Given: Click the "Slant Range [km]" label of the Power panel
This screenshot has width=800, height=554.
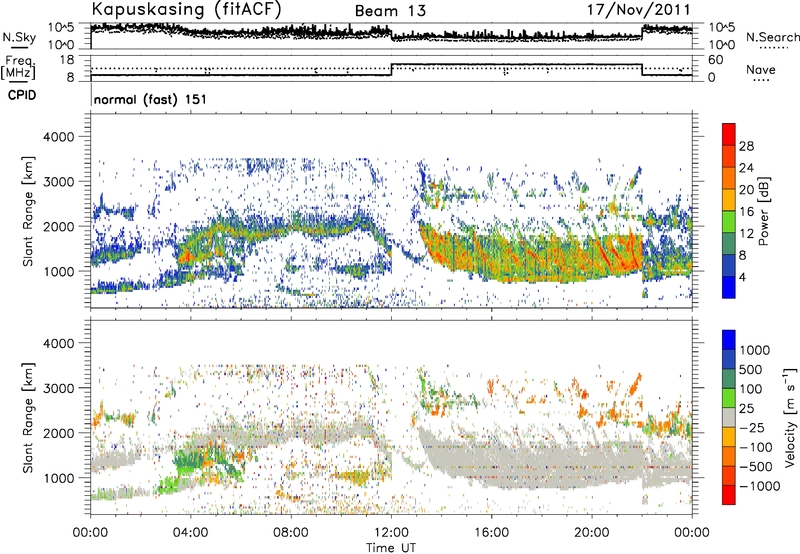Looking at the screenshot, I should (29, 211).
